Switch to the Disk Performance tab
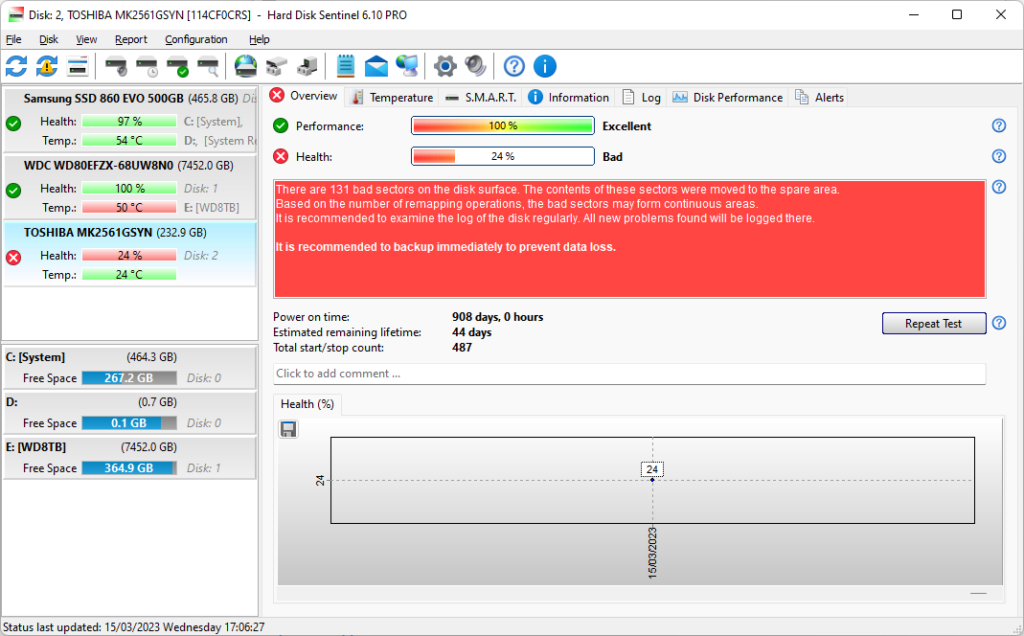This screenshot has height=636, width=1024. tap(728, 97)
